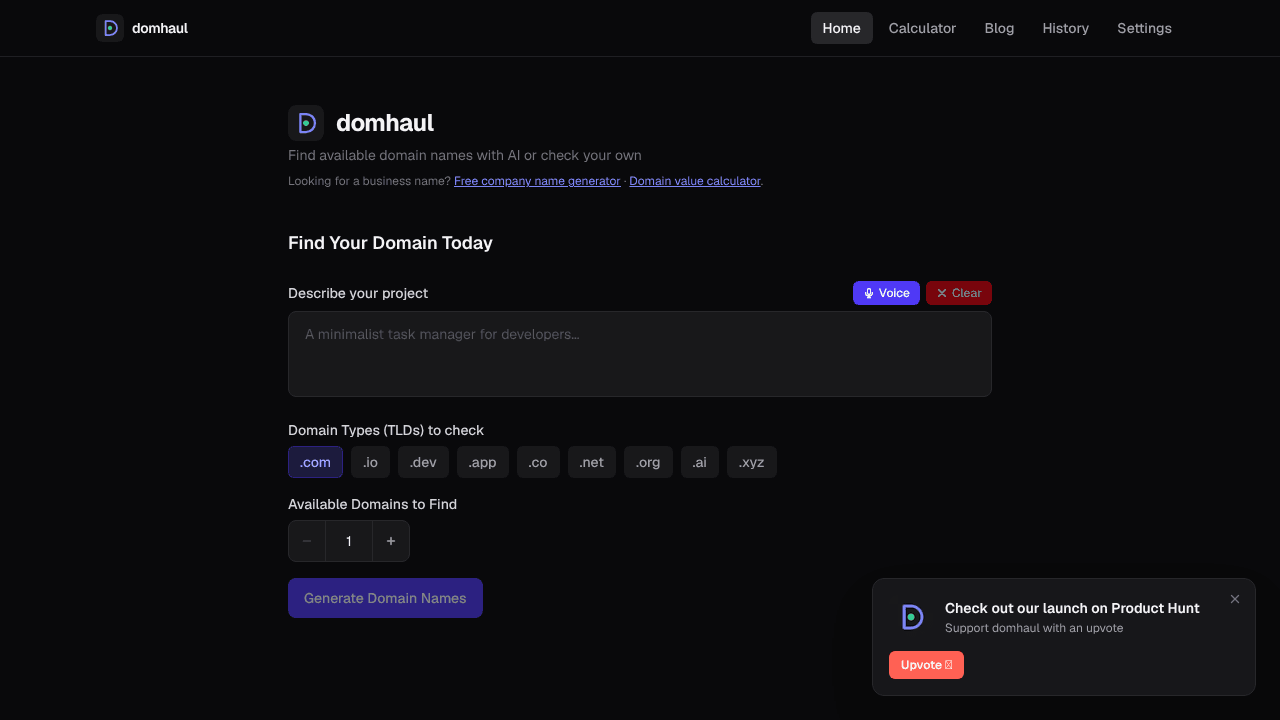Upvote domhaul on Product Hunt

coord(926,665)
